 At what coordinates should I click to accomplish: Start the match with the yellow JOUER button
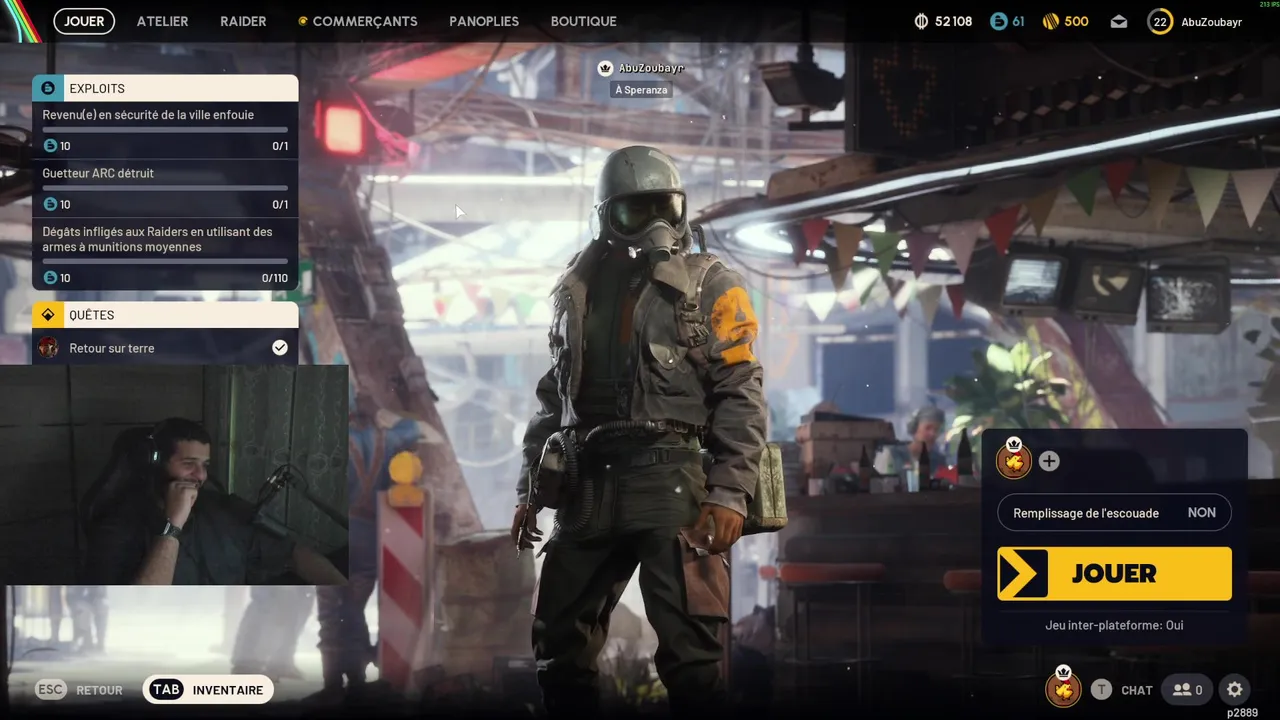[x=1114, y=573]
